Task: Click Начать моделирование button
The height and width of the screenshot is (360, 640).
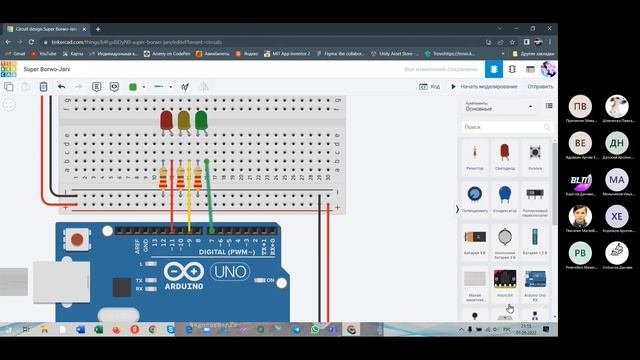Action: (x=484, y=87)
